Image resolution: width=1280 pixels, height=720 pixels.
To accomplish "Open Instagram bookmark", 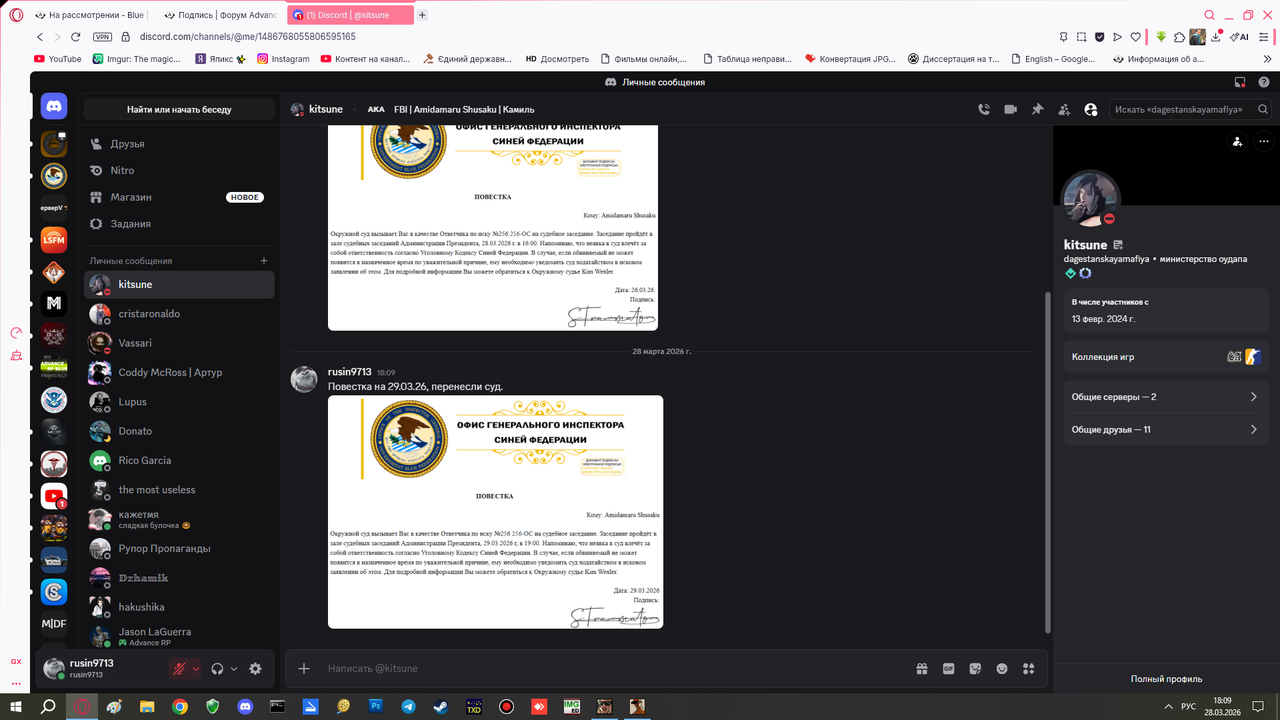I will click(x=283, y=59).
